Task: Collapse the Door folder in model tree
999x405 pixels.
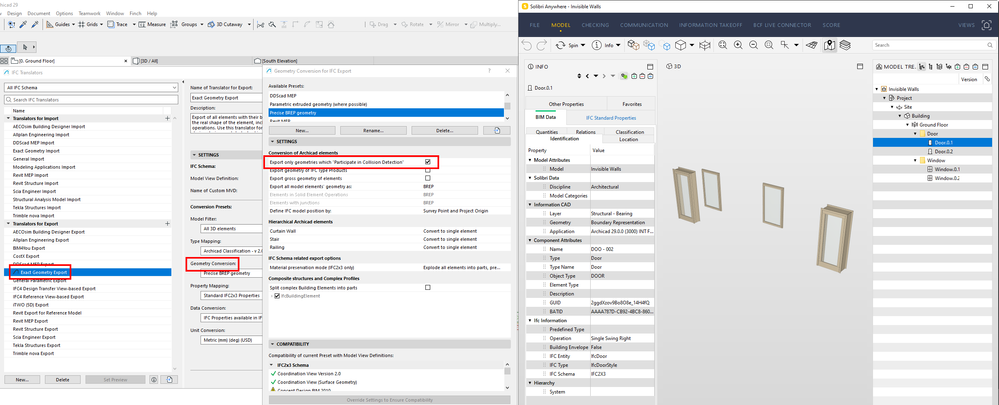Action: 916,134
